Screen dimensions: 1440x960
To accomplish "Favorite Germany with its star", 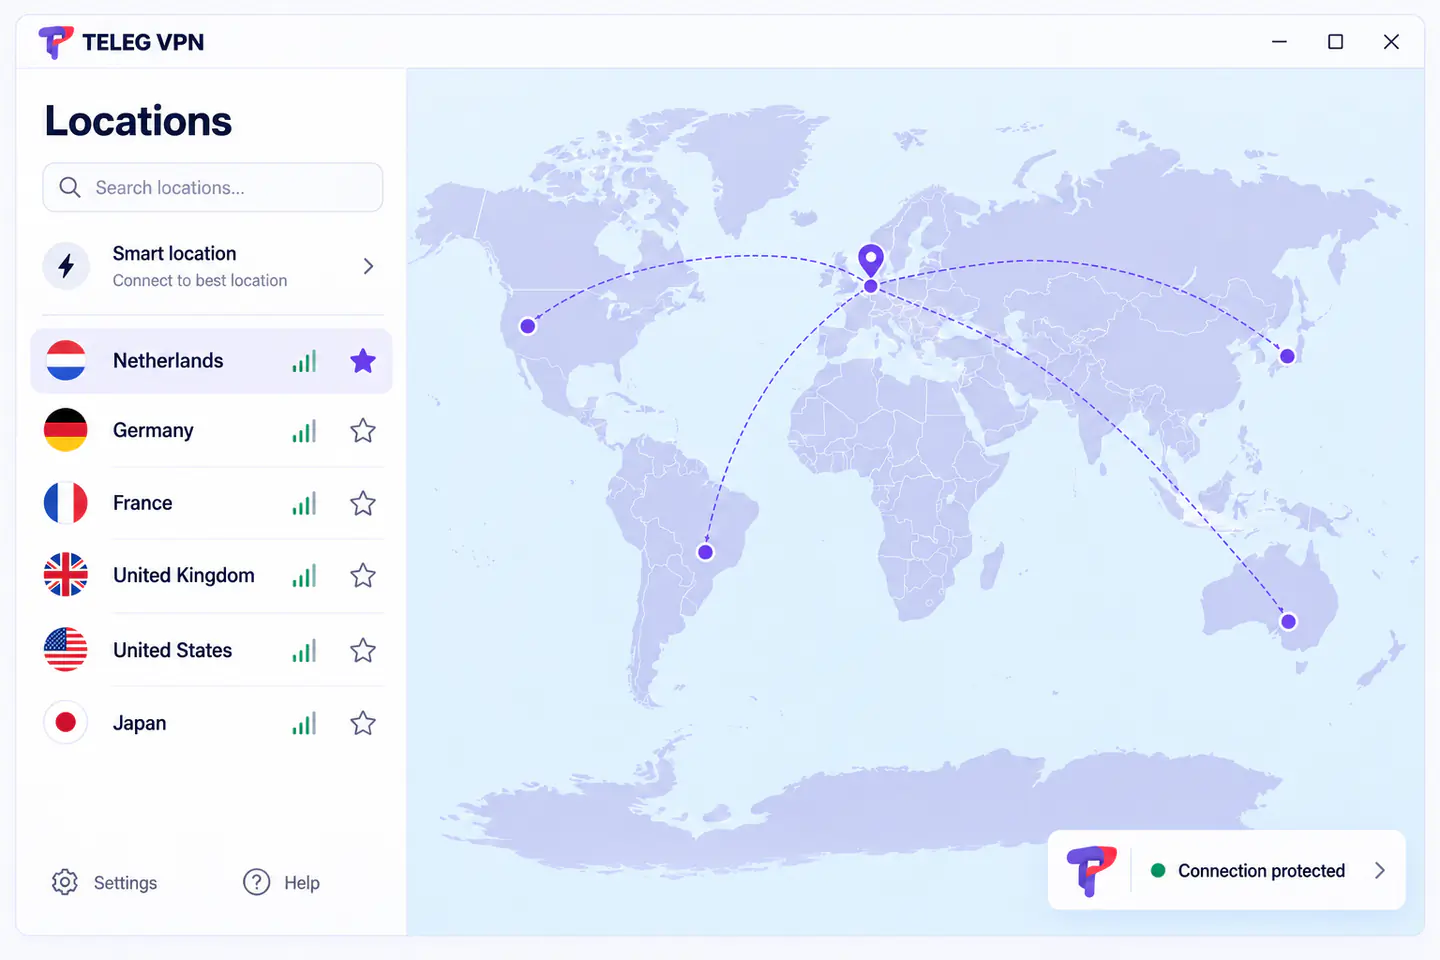I will tap(363, 431).
